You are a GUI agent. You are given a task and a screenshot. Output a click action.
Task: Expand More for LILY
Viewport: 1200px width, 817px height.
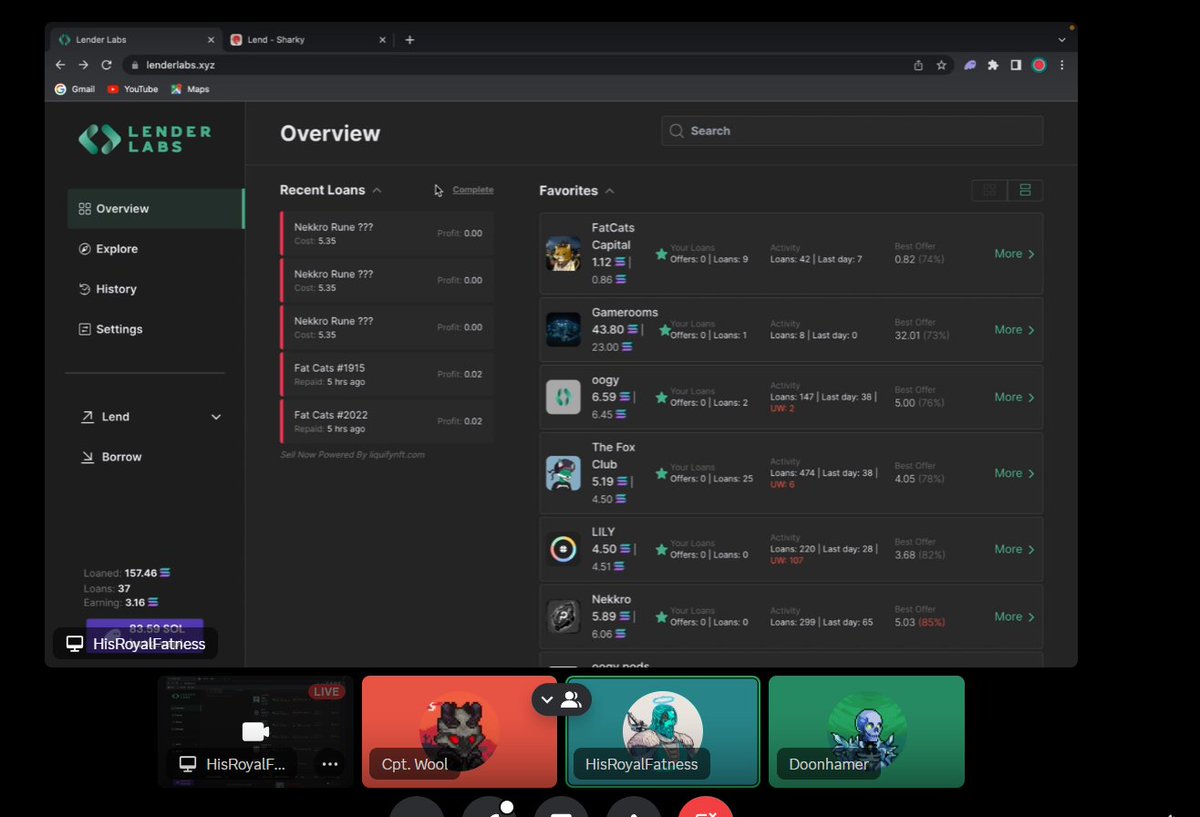(x=1014, y=549)
